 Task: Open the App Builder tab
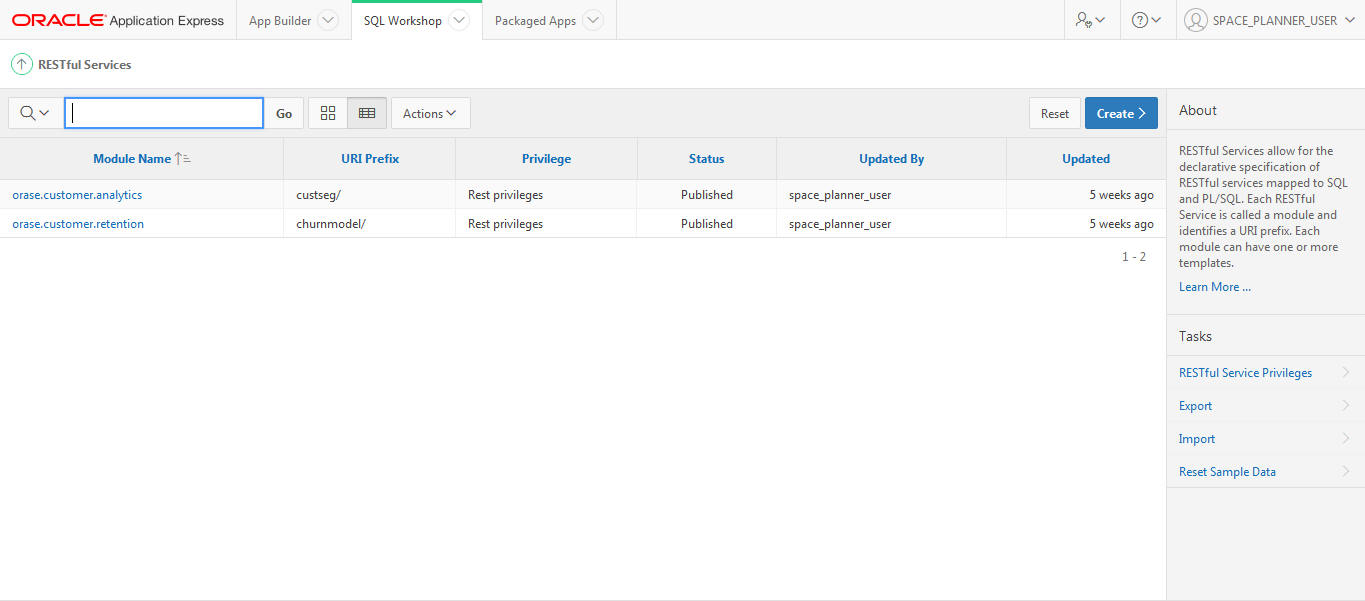[x=280, y=20]
